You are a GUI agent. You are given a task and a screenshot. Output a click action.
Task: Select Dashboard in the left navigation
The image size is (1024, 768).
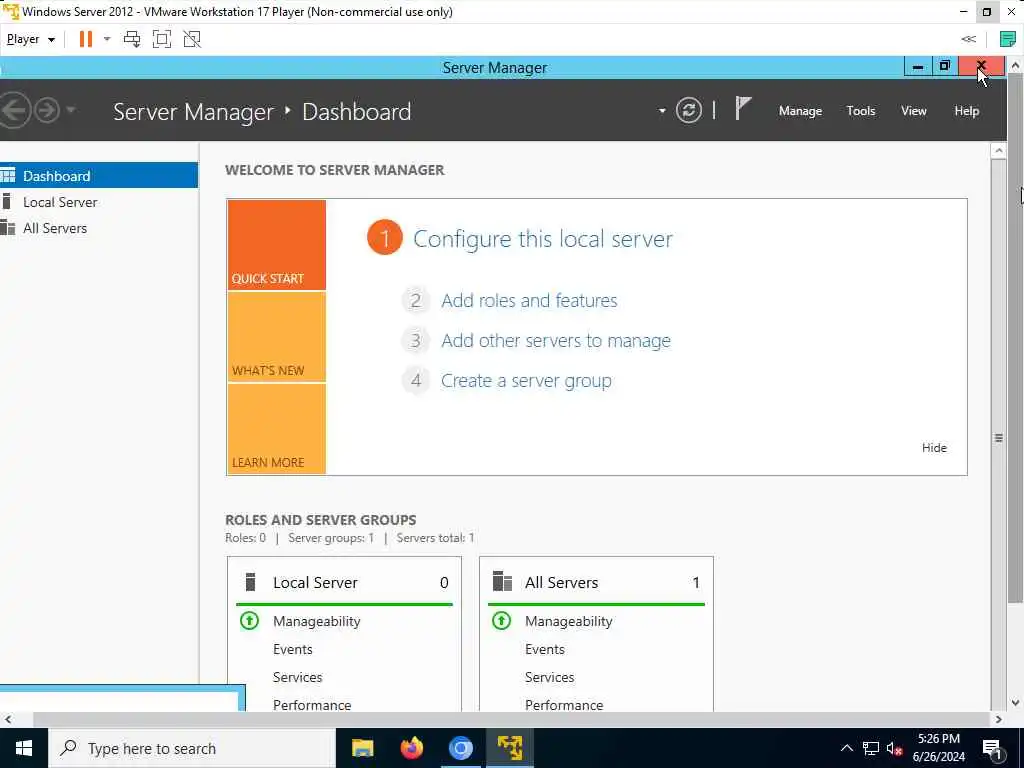[99, 176]
